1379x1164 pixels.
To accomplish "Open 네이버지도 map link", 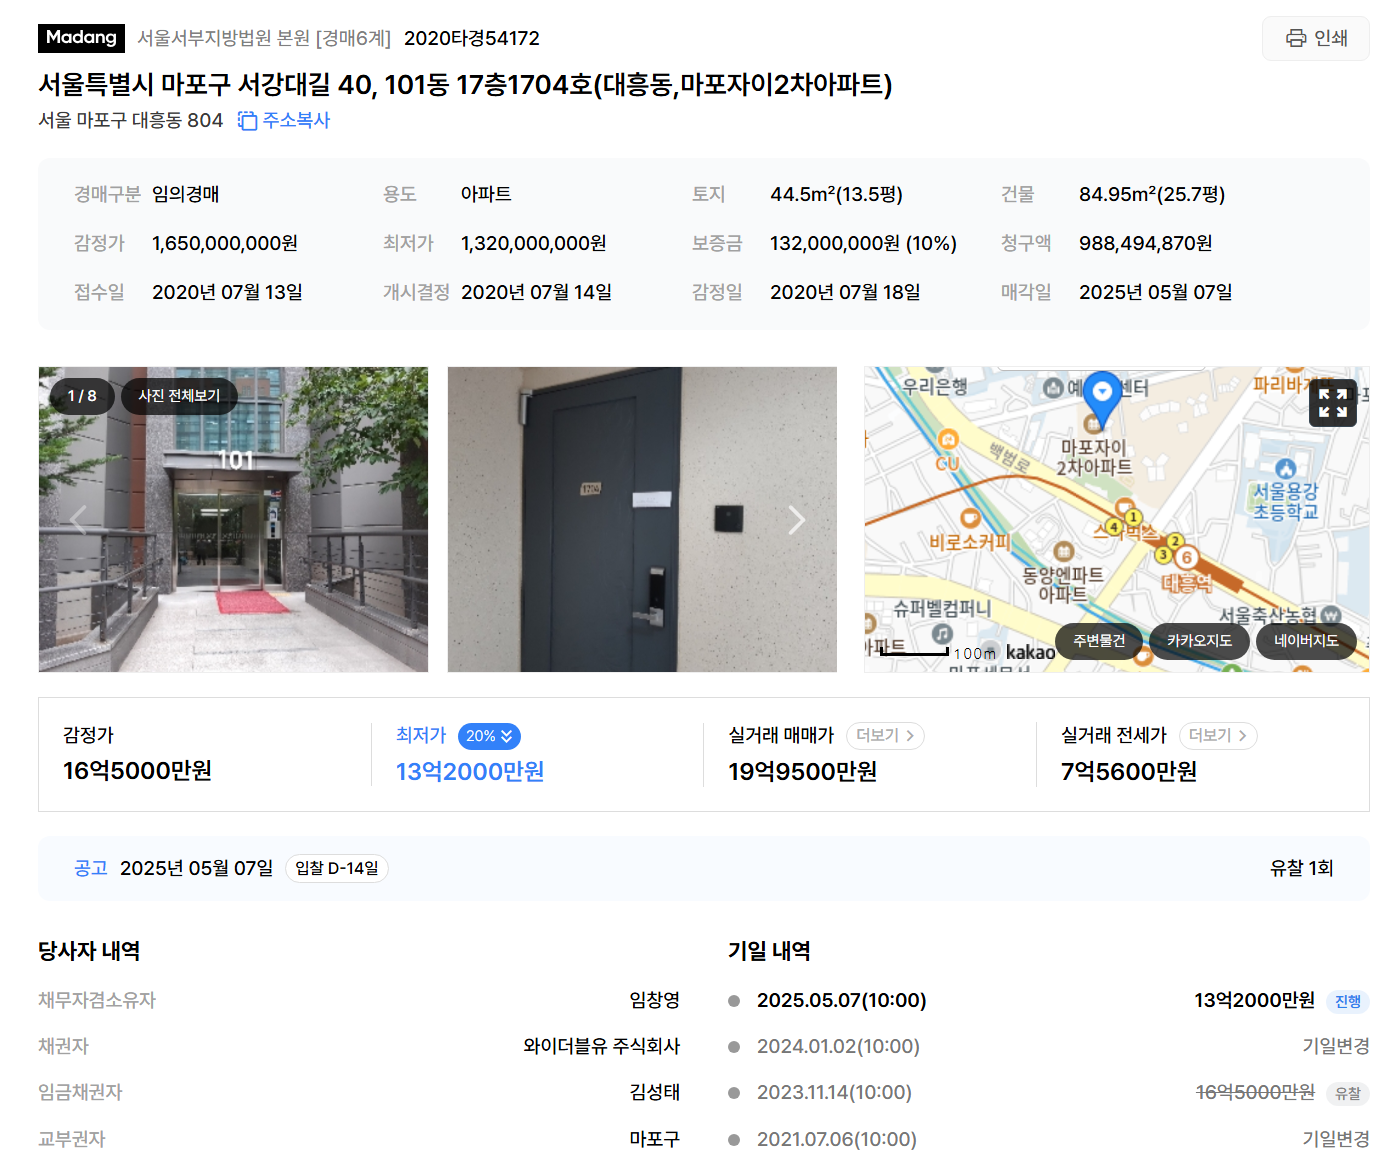I will [x=1306, y=641].
